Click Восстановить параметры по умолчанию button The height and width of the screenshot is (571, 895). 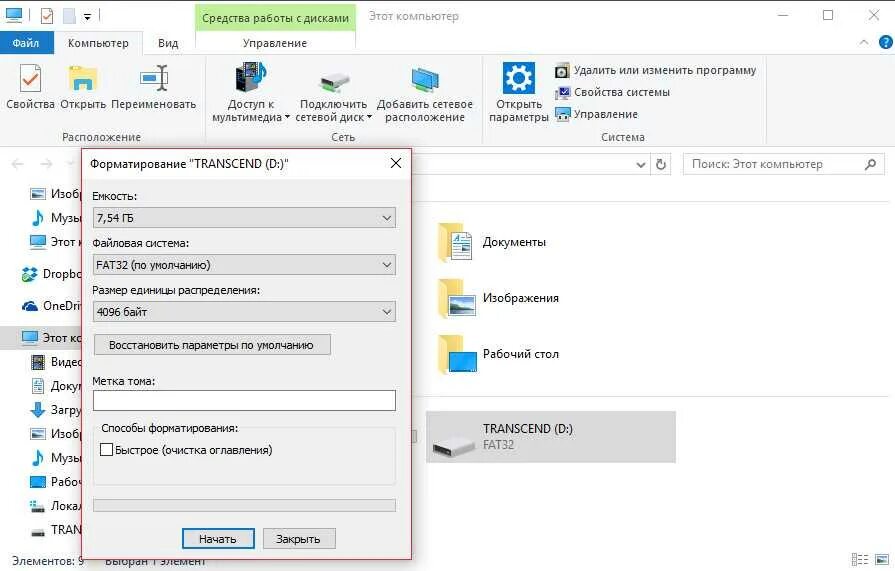212,345
